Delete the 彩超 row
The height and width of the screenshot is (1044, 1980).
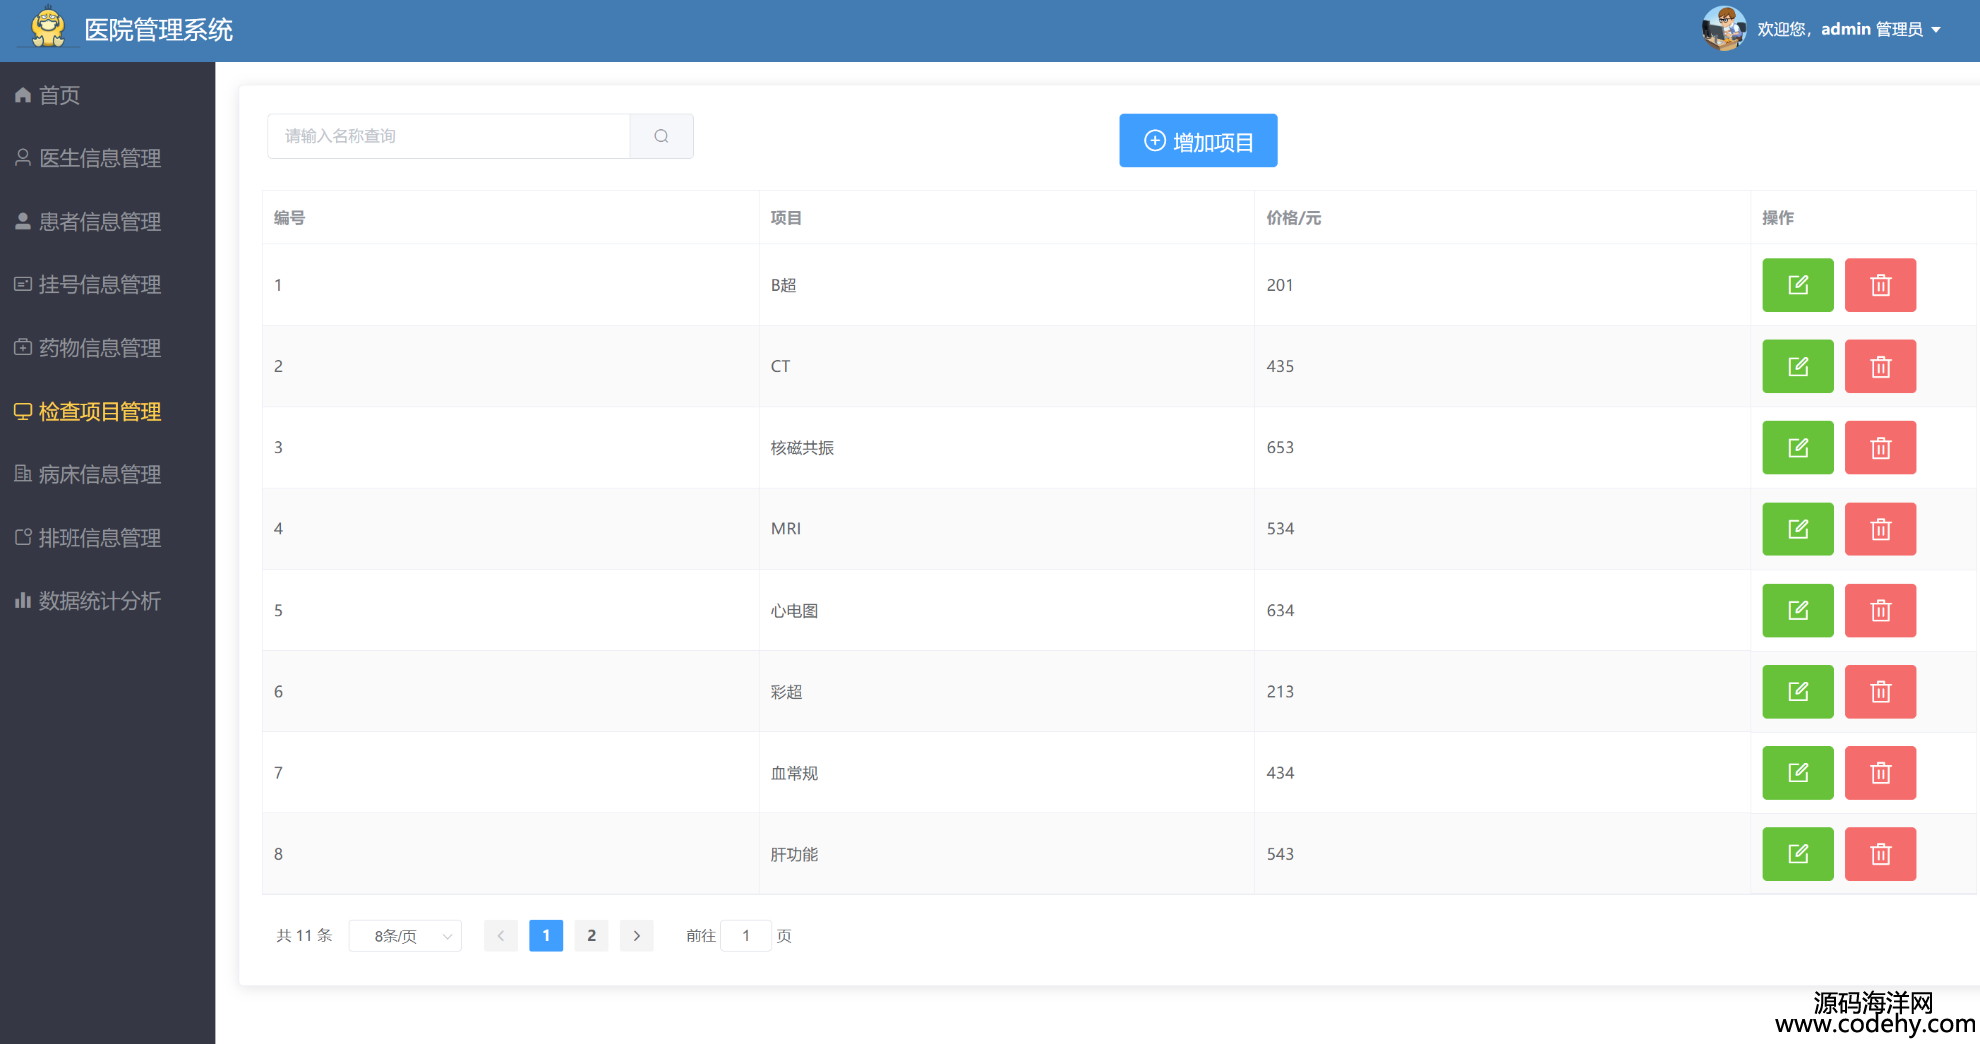[1879, 691]
